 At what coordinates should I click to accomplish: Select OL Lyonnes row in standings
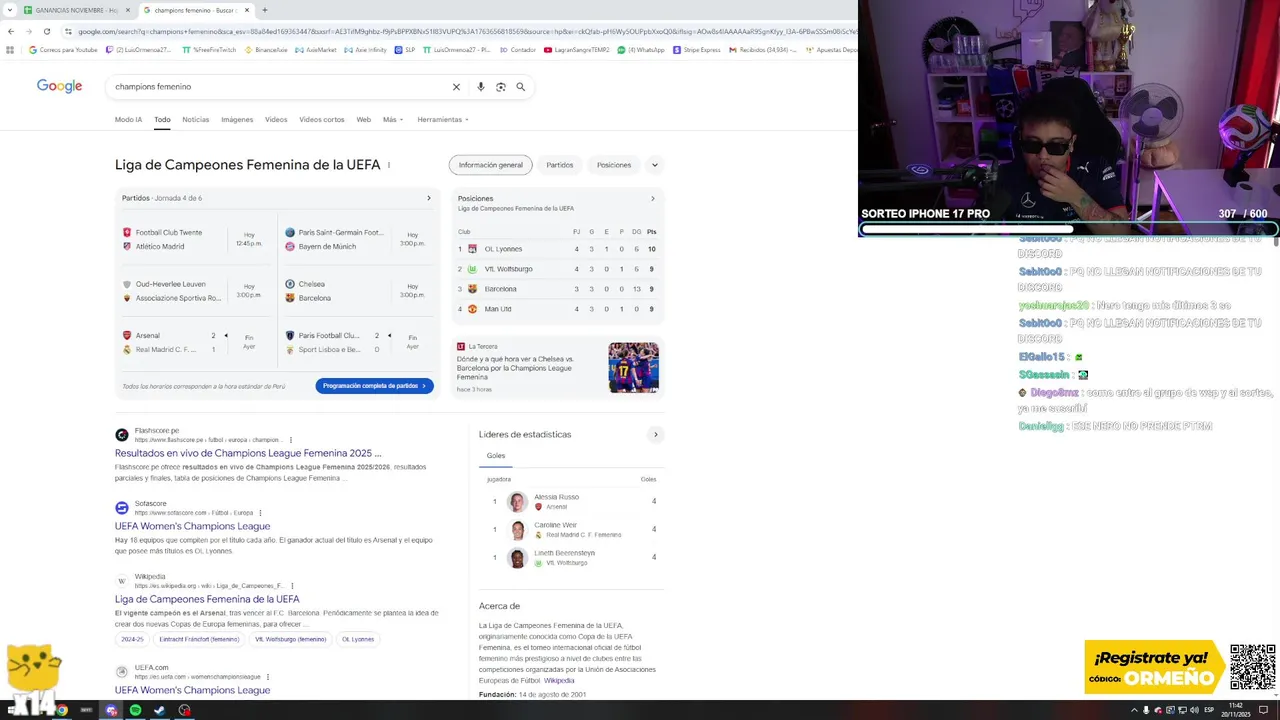[557, 249]
